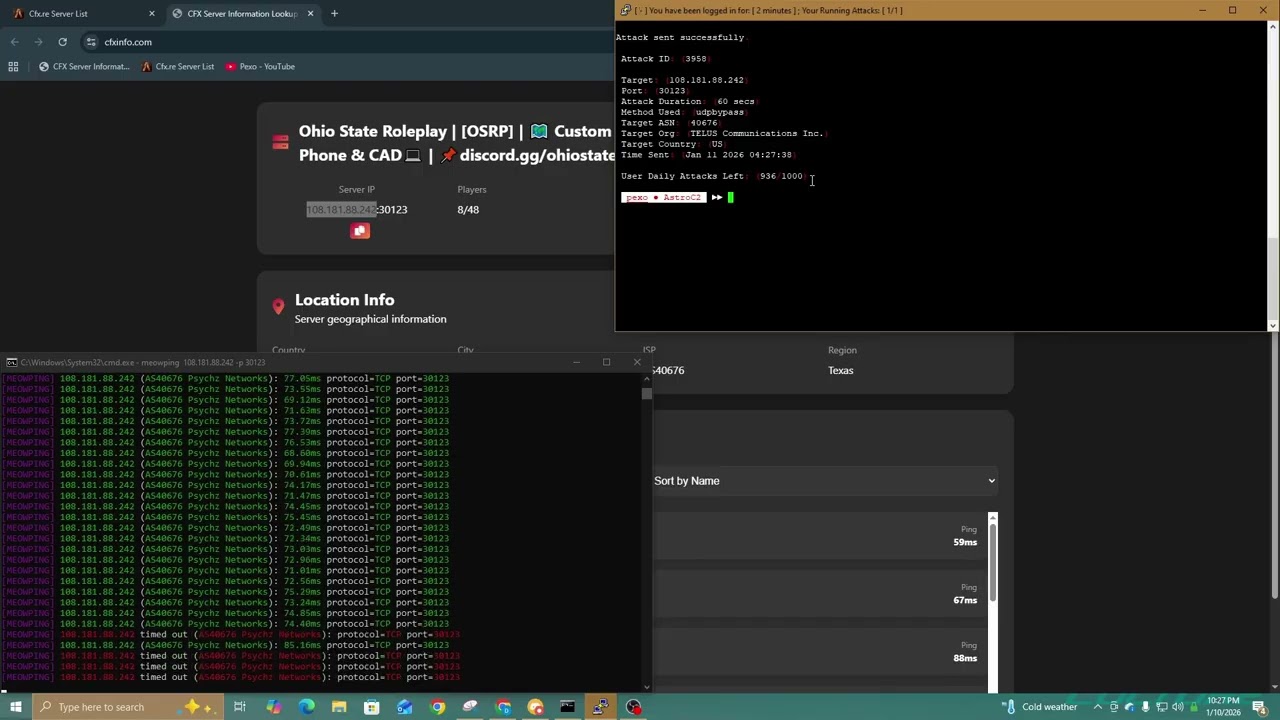Image resolution: width=1280 pixels, height=720 pixels.
Task: Click the red server icon beside title
Action: 280,143
